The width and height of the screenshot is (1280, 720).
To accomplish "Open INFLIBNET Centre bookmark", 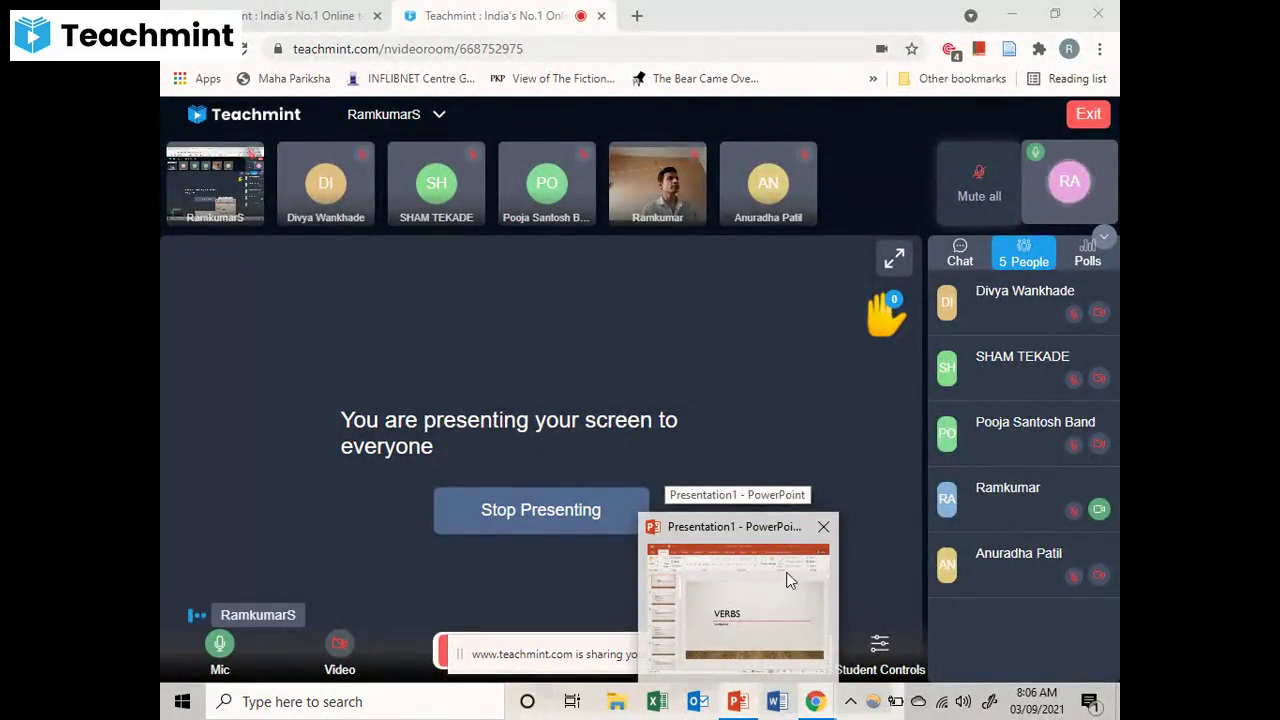I will point(410,79).
